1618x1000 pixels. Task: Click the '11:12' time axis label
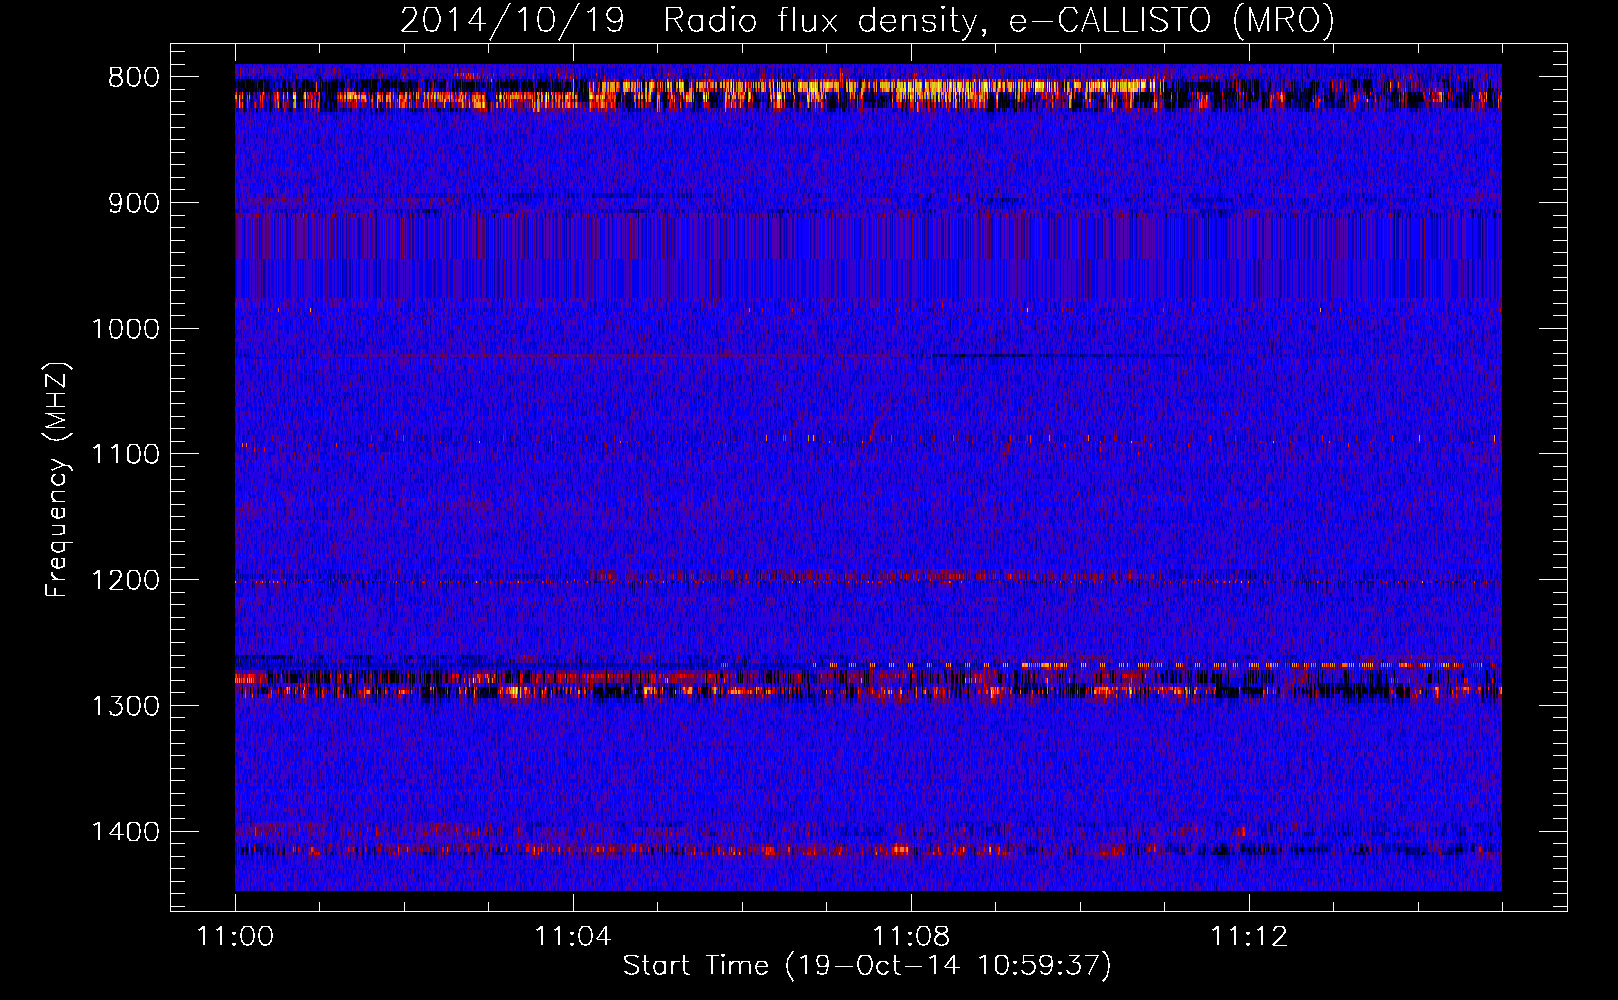[1249, 937]
